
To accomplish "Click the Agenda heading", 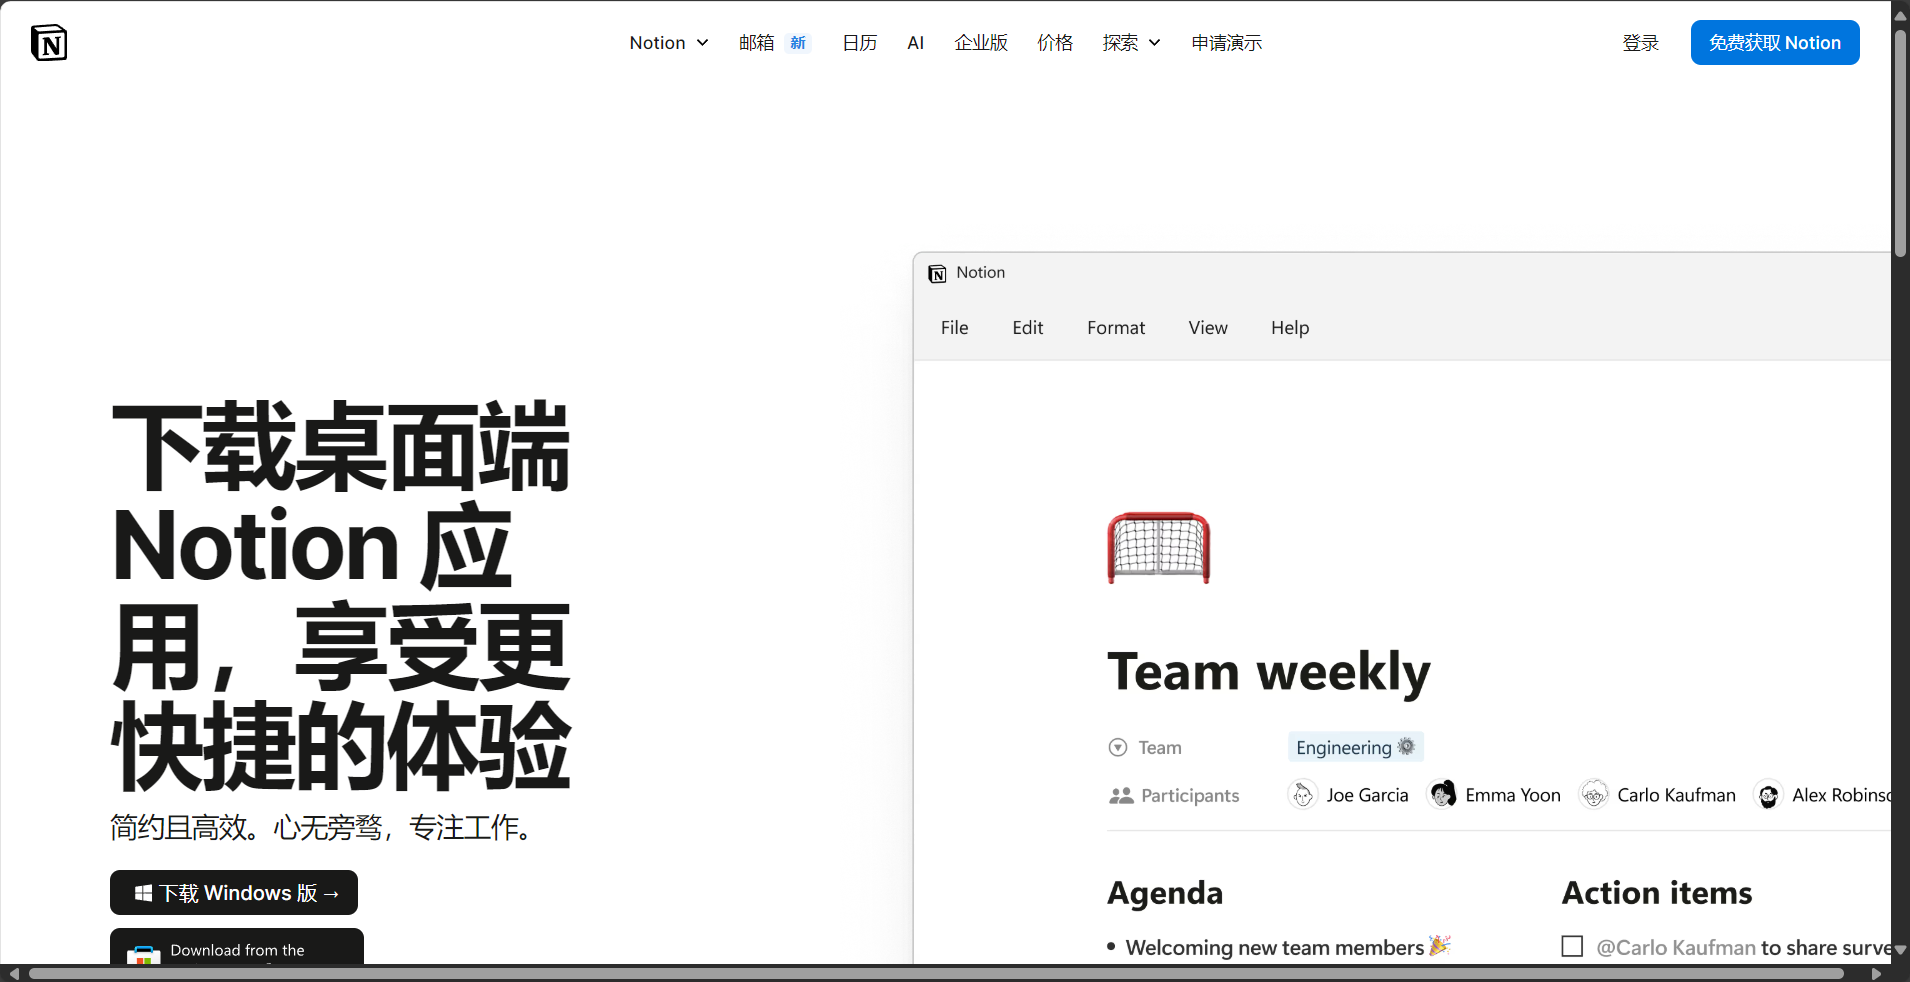I will 1165,893.
